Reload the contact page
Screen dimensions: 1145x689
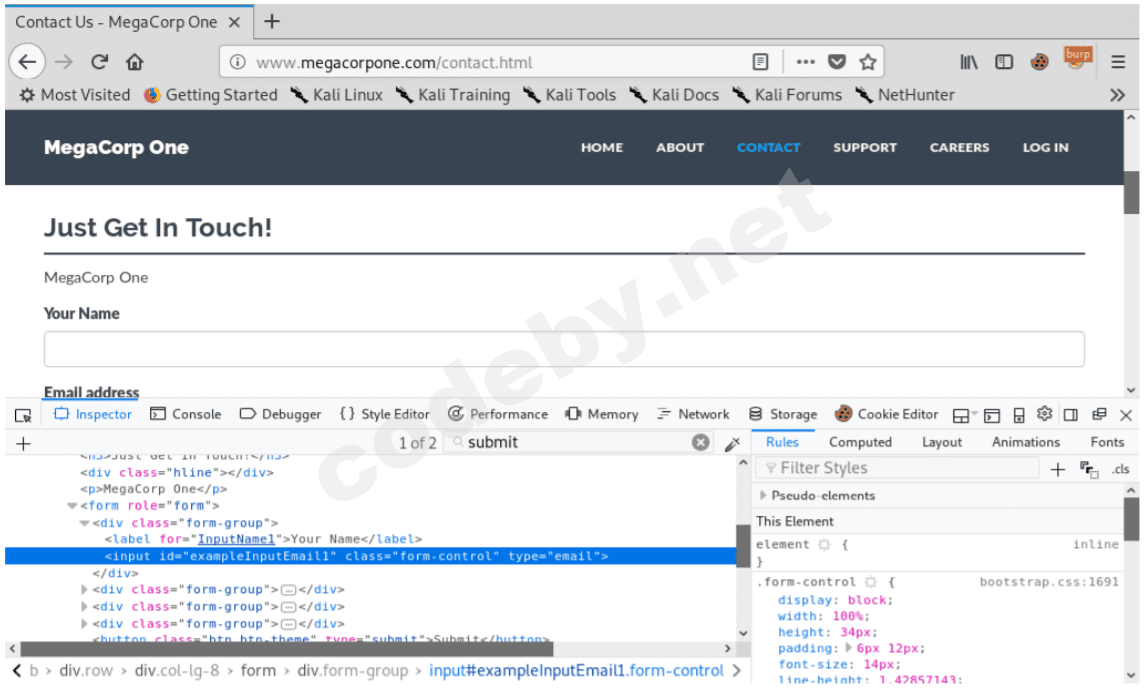point(99,62)
